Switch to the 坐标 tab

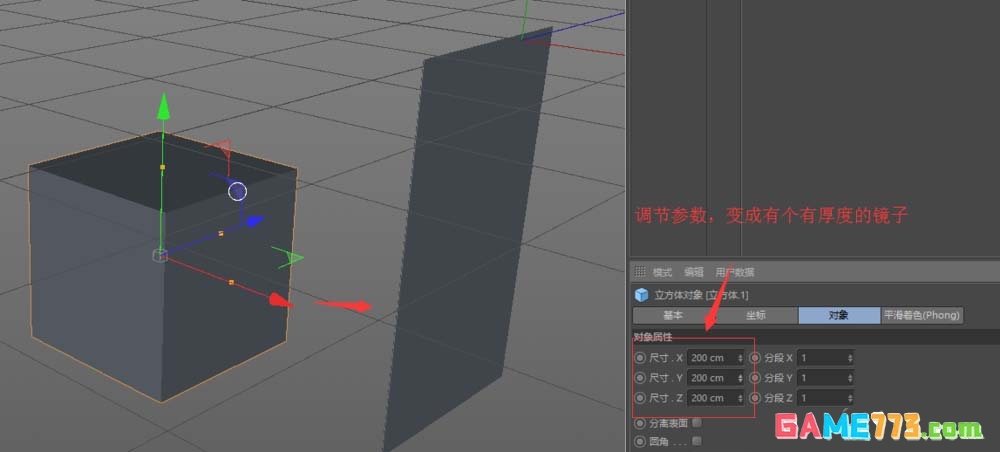(756, 315)
